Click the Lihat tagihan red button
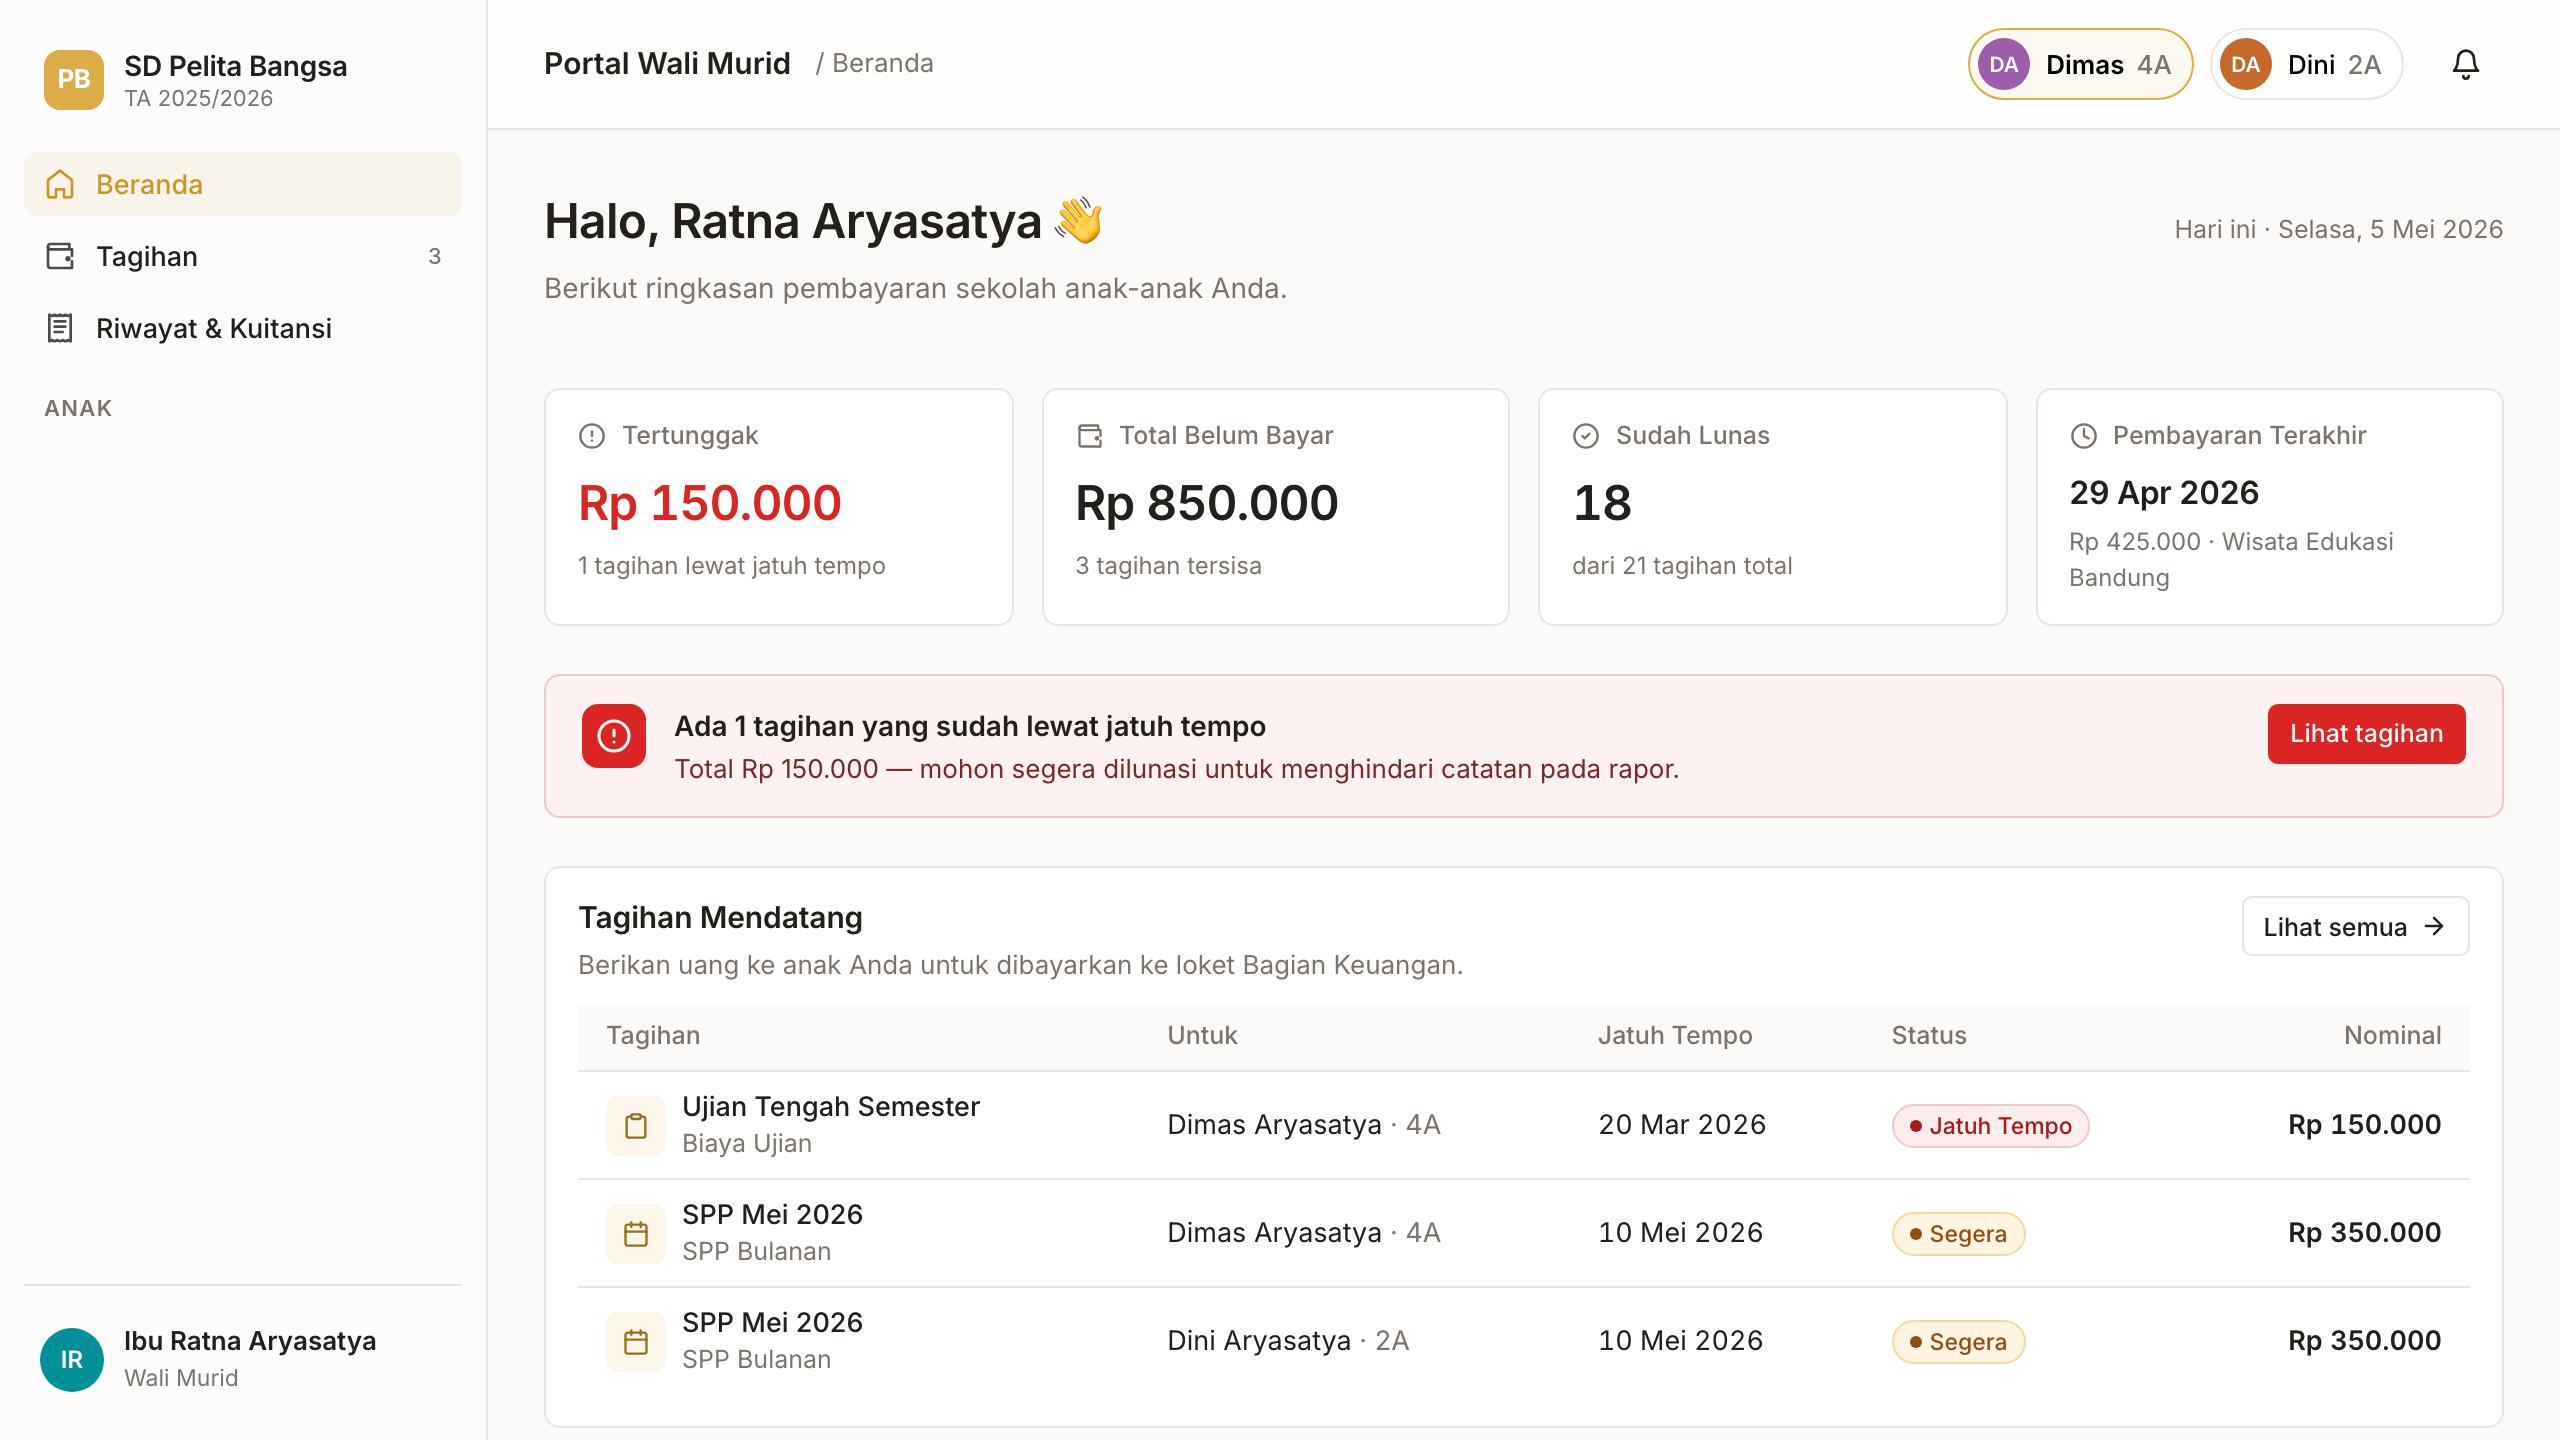 (2366, 734)
